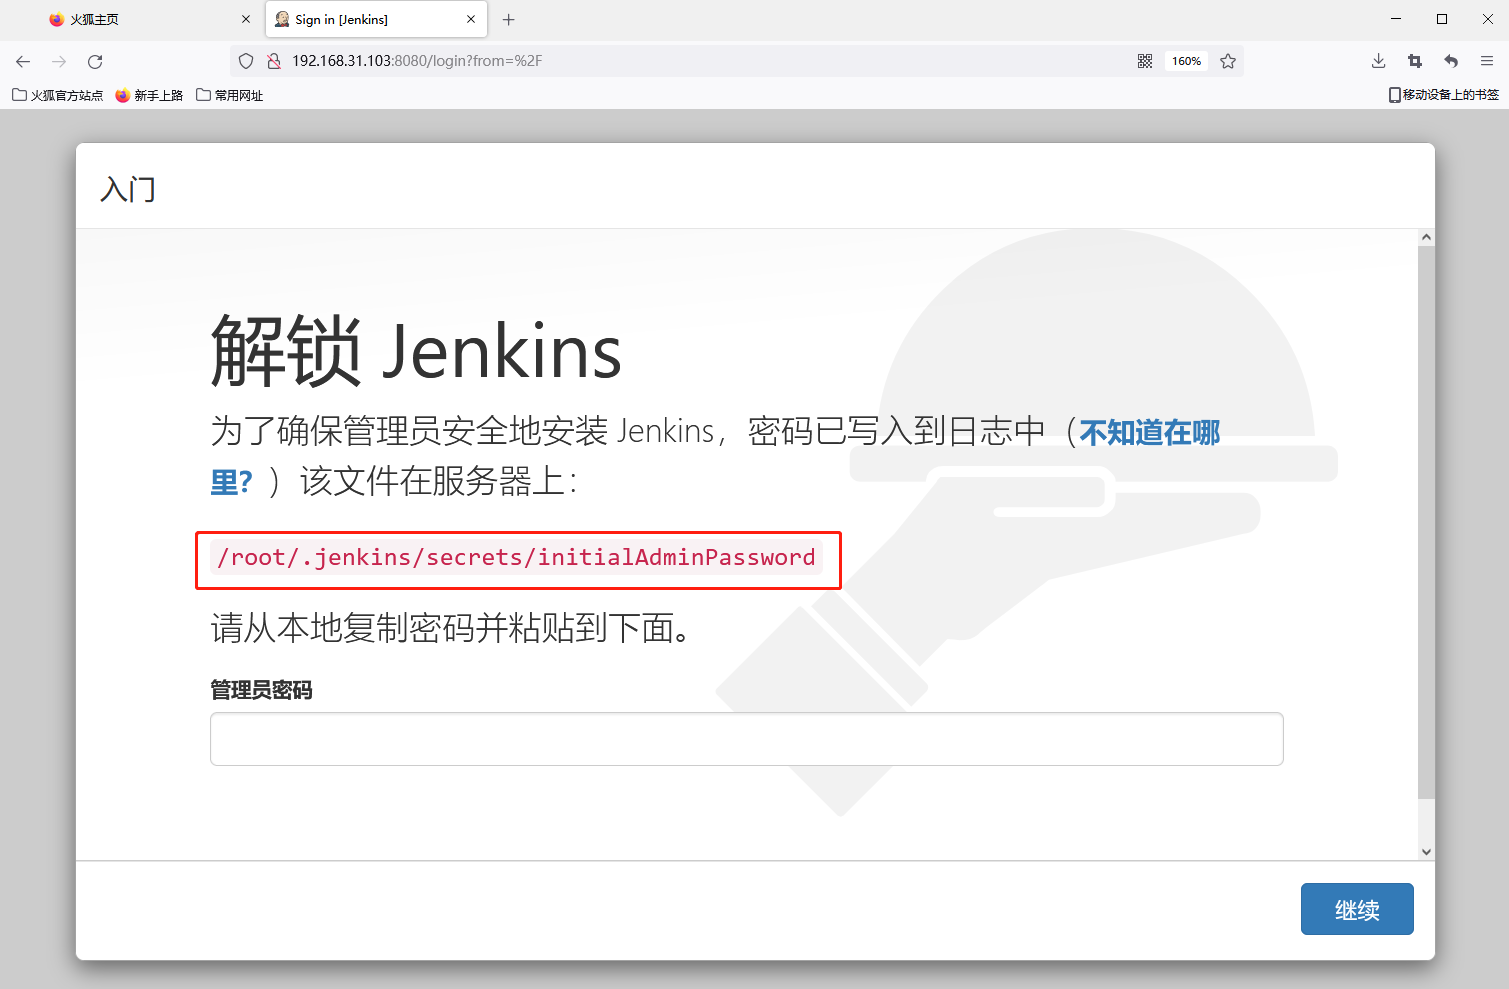The image size is (1509, 989).
Task: Click the 继续 button to proceed
Action: click(1356, 909)
